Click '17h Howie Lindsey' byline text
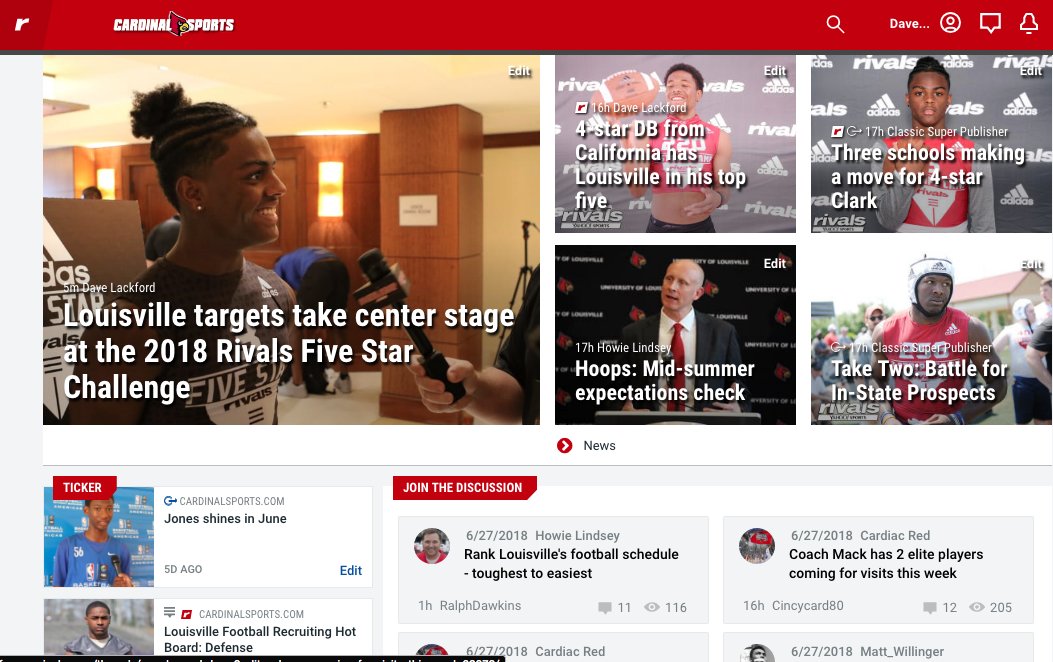This screenshot has width=1053, height=662. click(623, 347)
